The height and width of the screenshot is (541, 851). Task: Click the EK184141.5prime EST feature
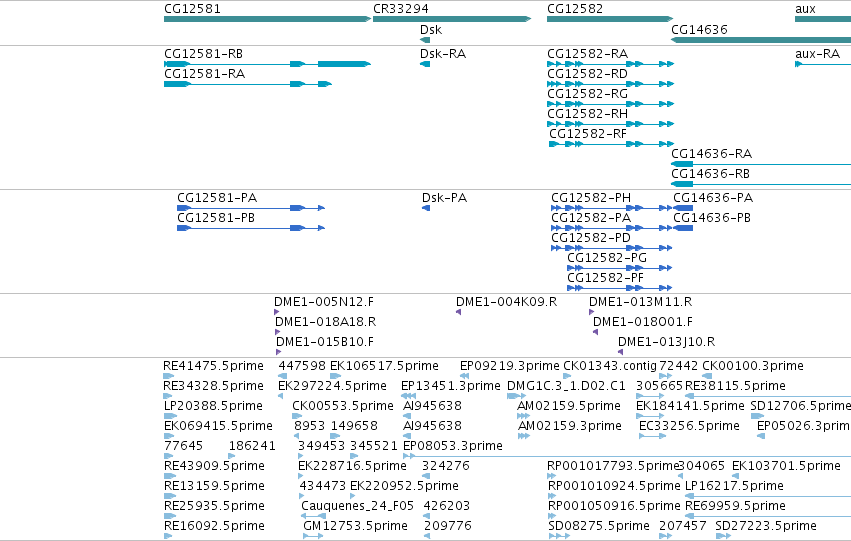tap(650, 416)
